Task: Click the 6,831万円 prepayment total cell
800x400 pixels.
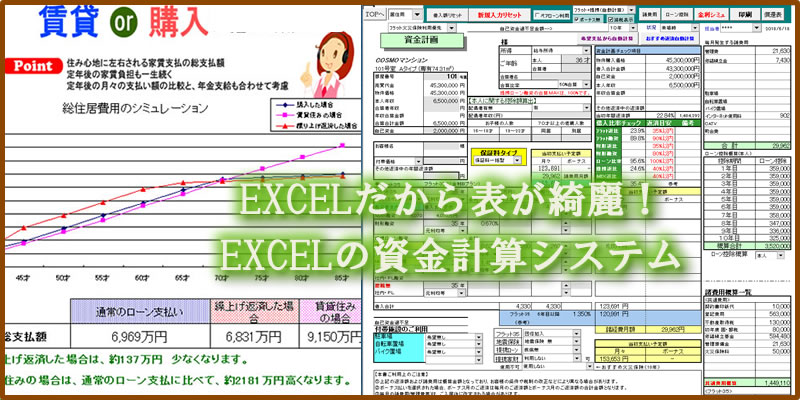Action: point(254,337)
